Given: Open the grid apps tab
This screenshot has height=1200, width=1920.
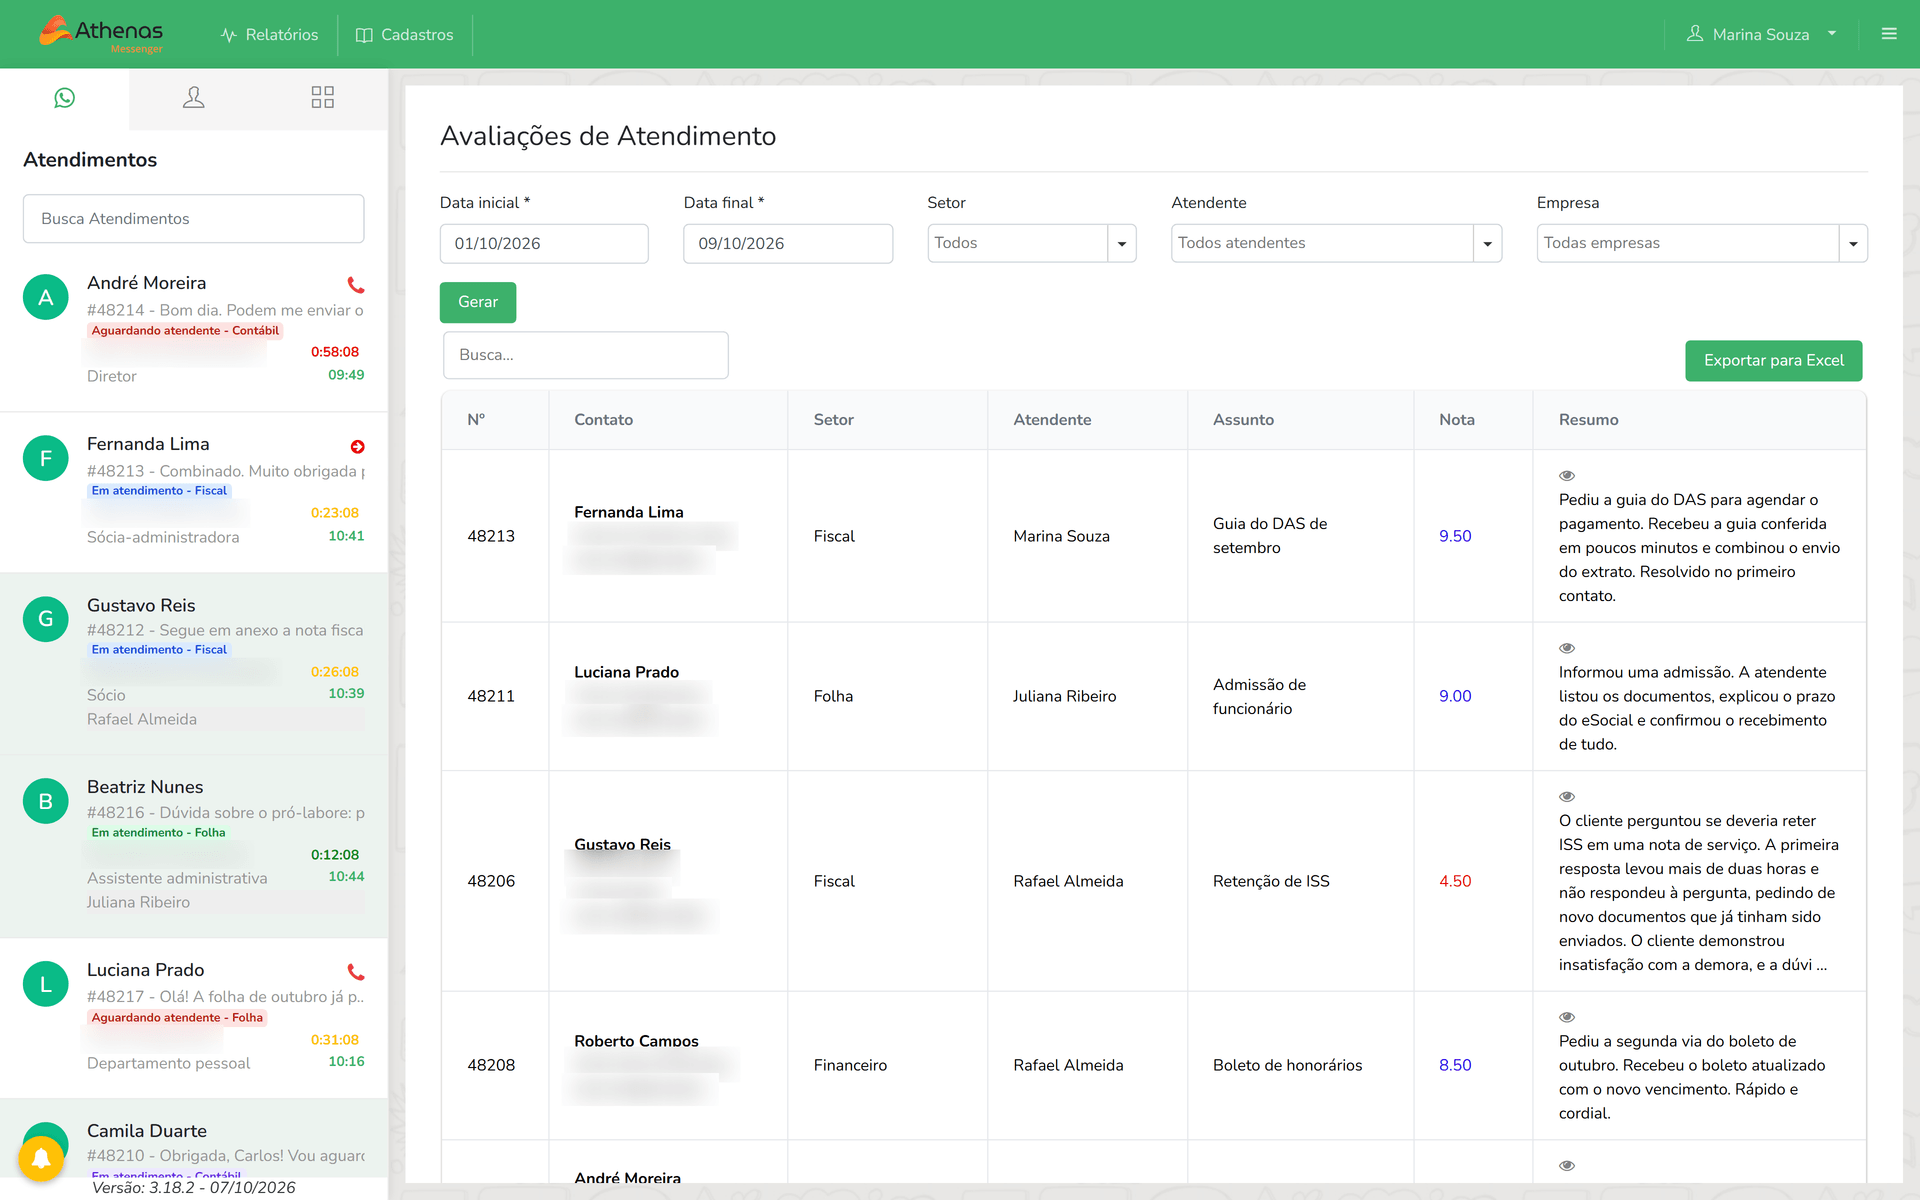Looking at the screenshot, I should [322, 98].
